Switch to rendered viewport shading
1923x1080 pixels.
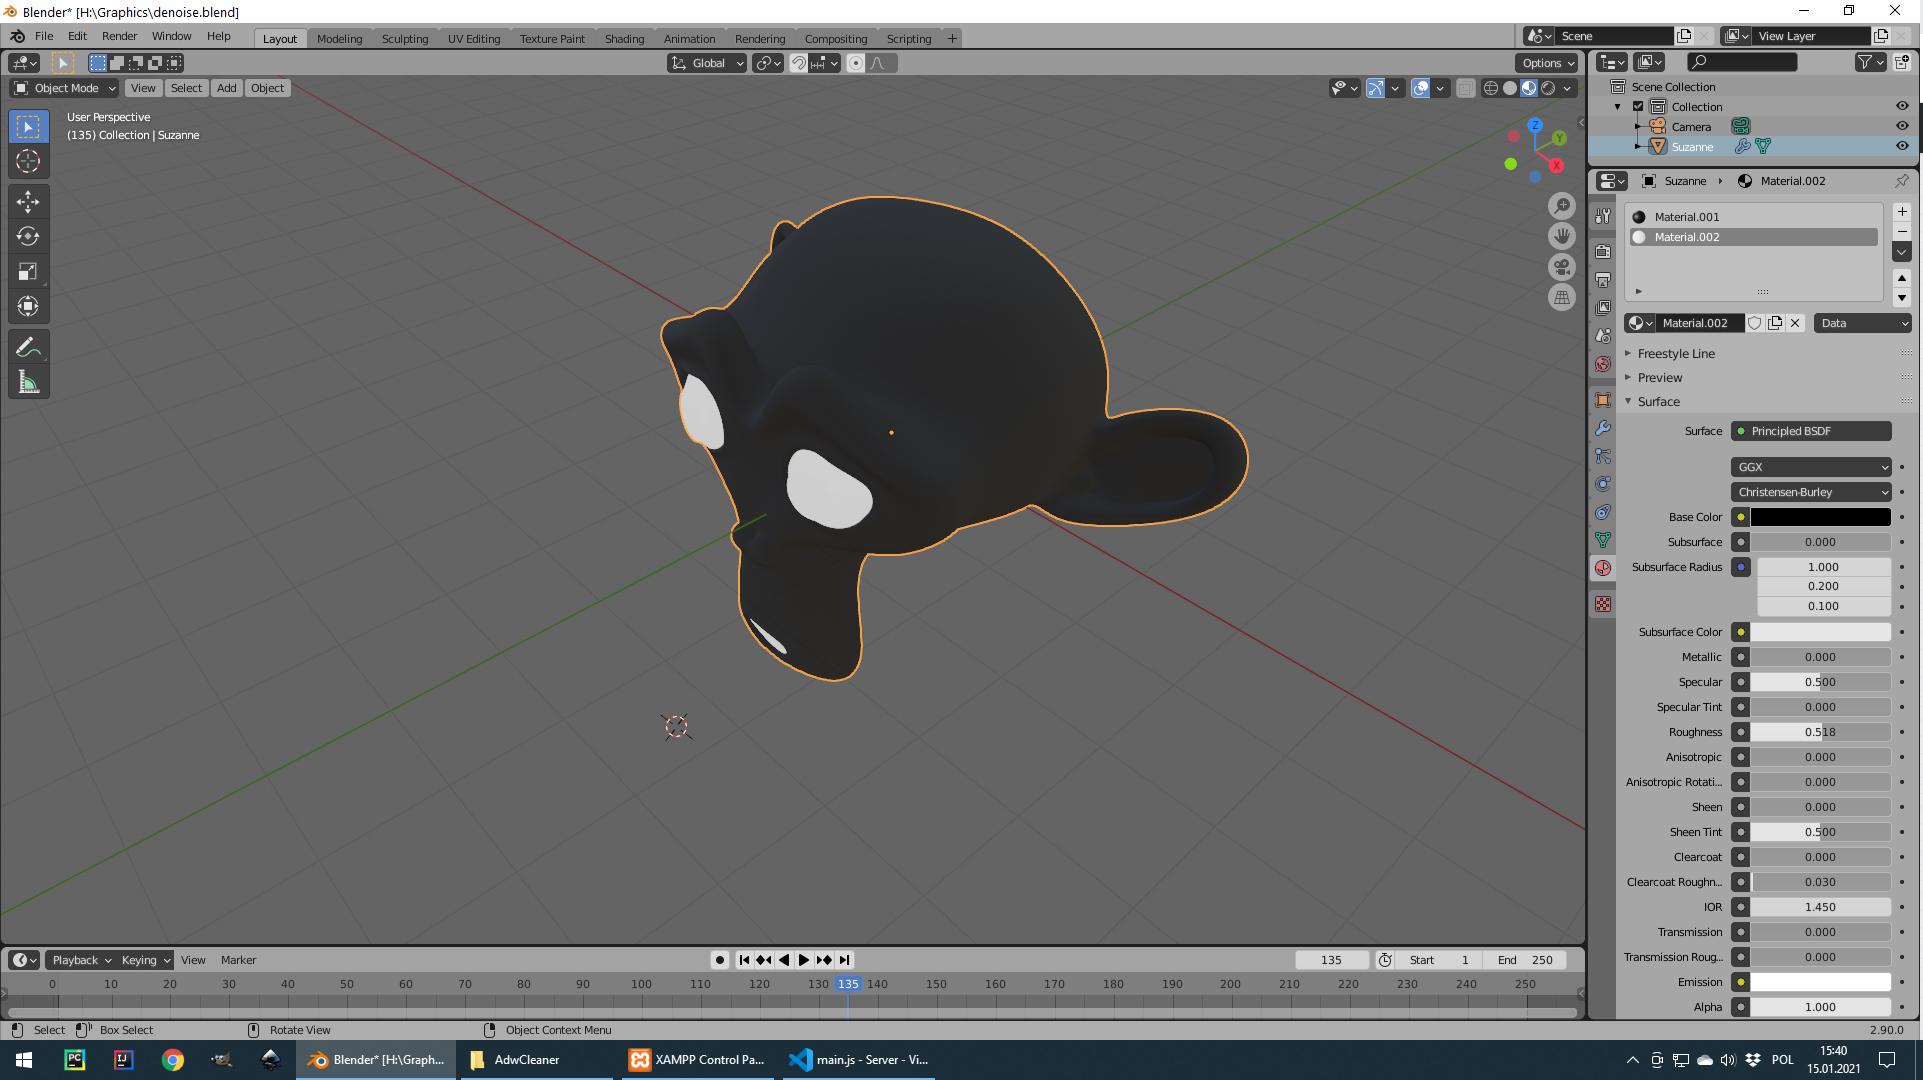(x=1548, y=88)
